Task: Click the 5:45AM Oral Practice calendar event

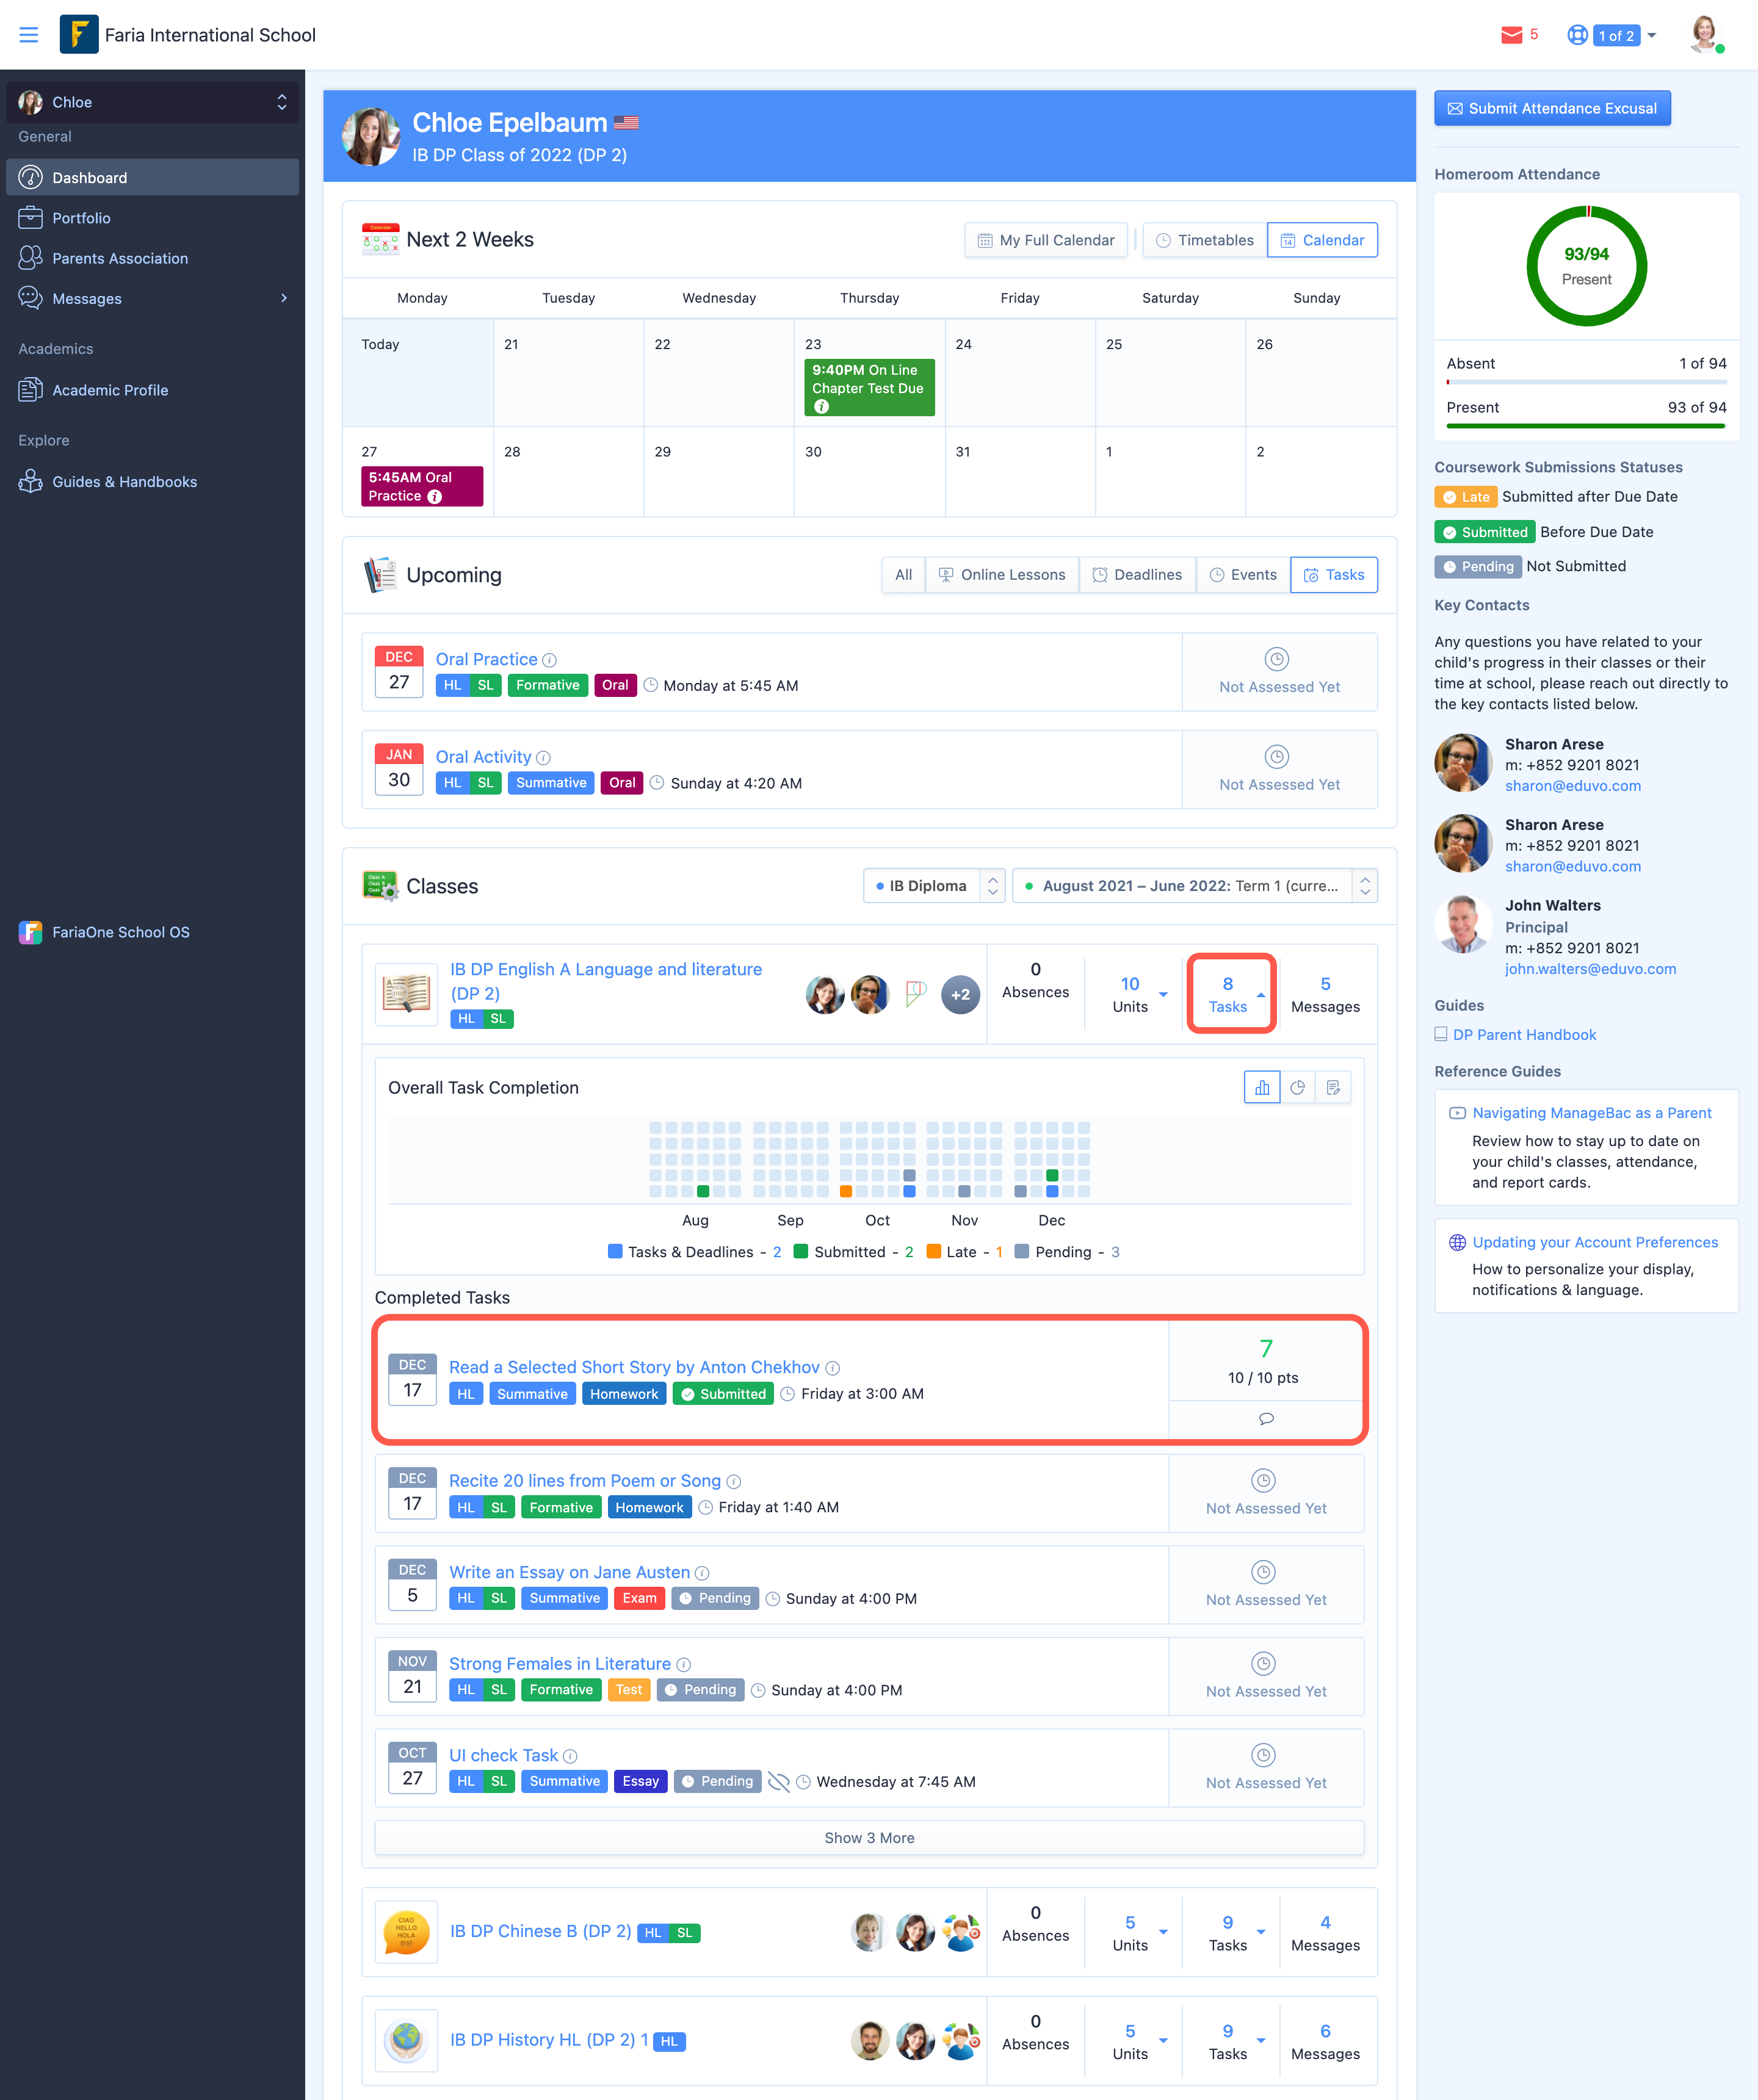Action: coord(422,487)
